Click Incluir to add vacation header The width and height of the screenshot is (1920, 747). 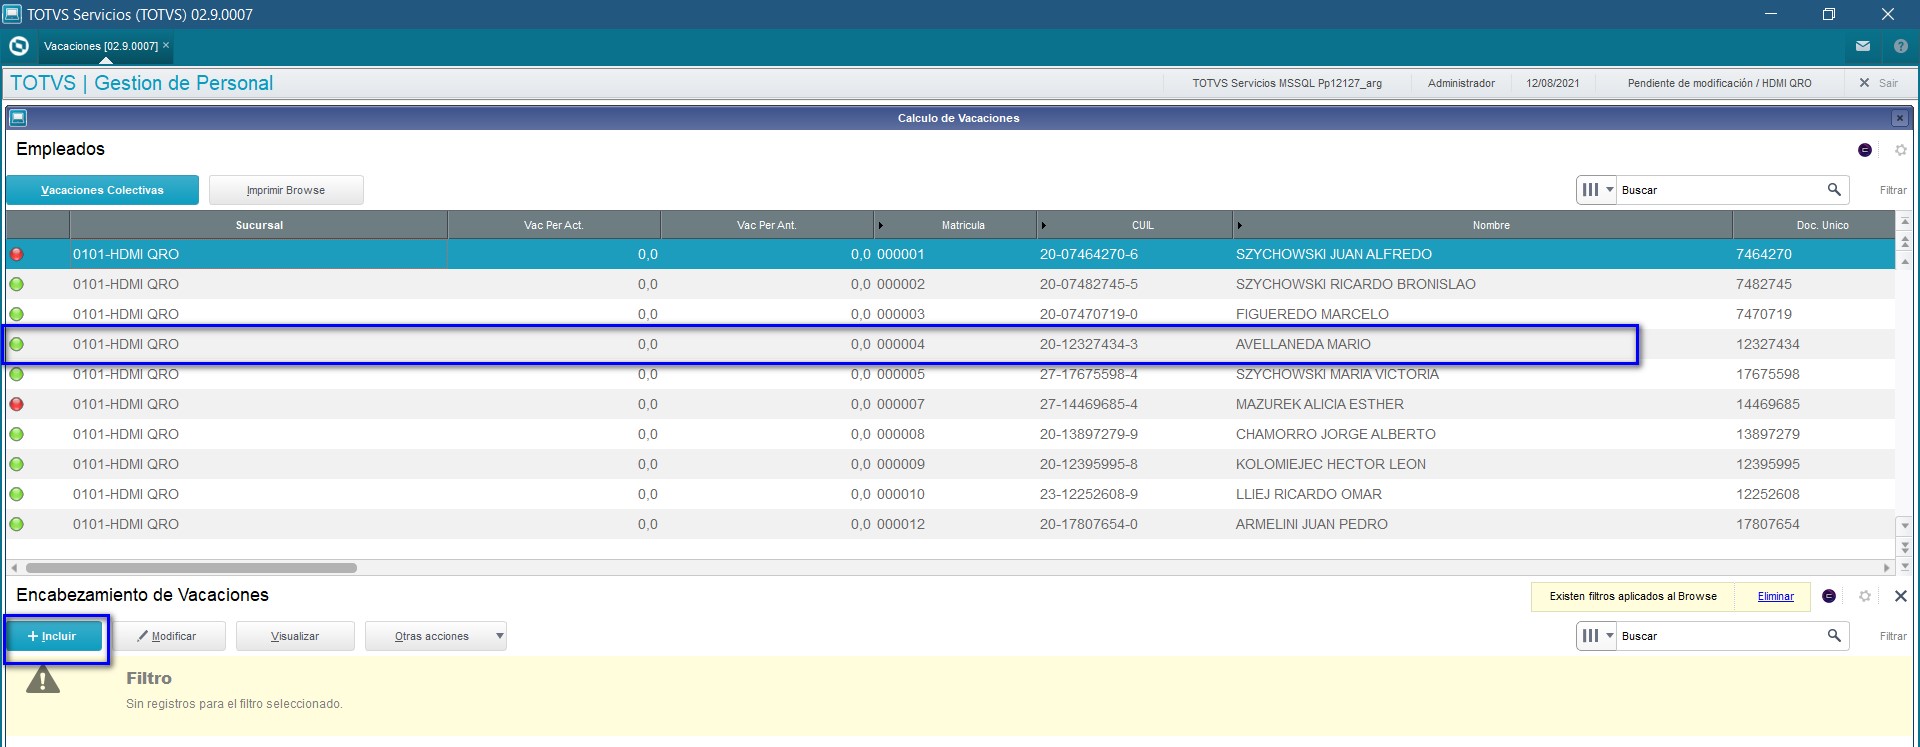[54, 636]
